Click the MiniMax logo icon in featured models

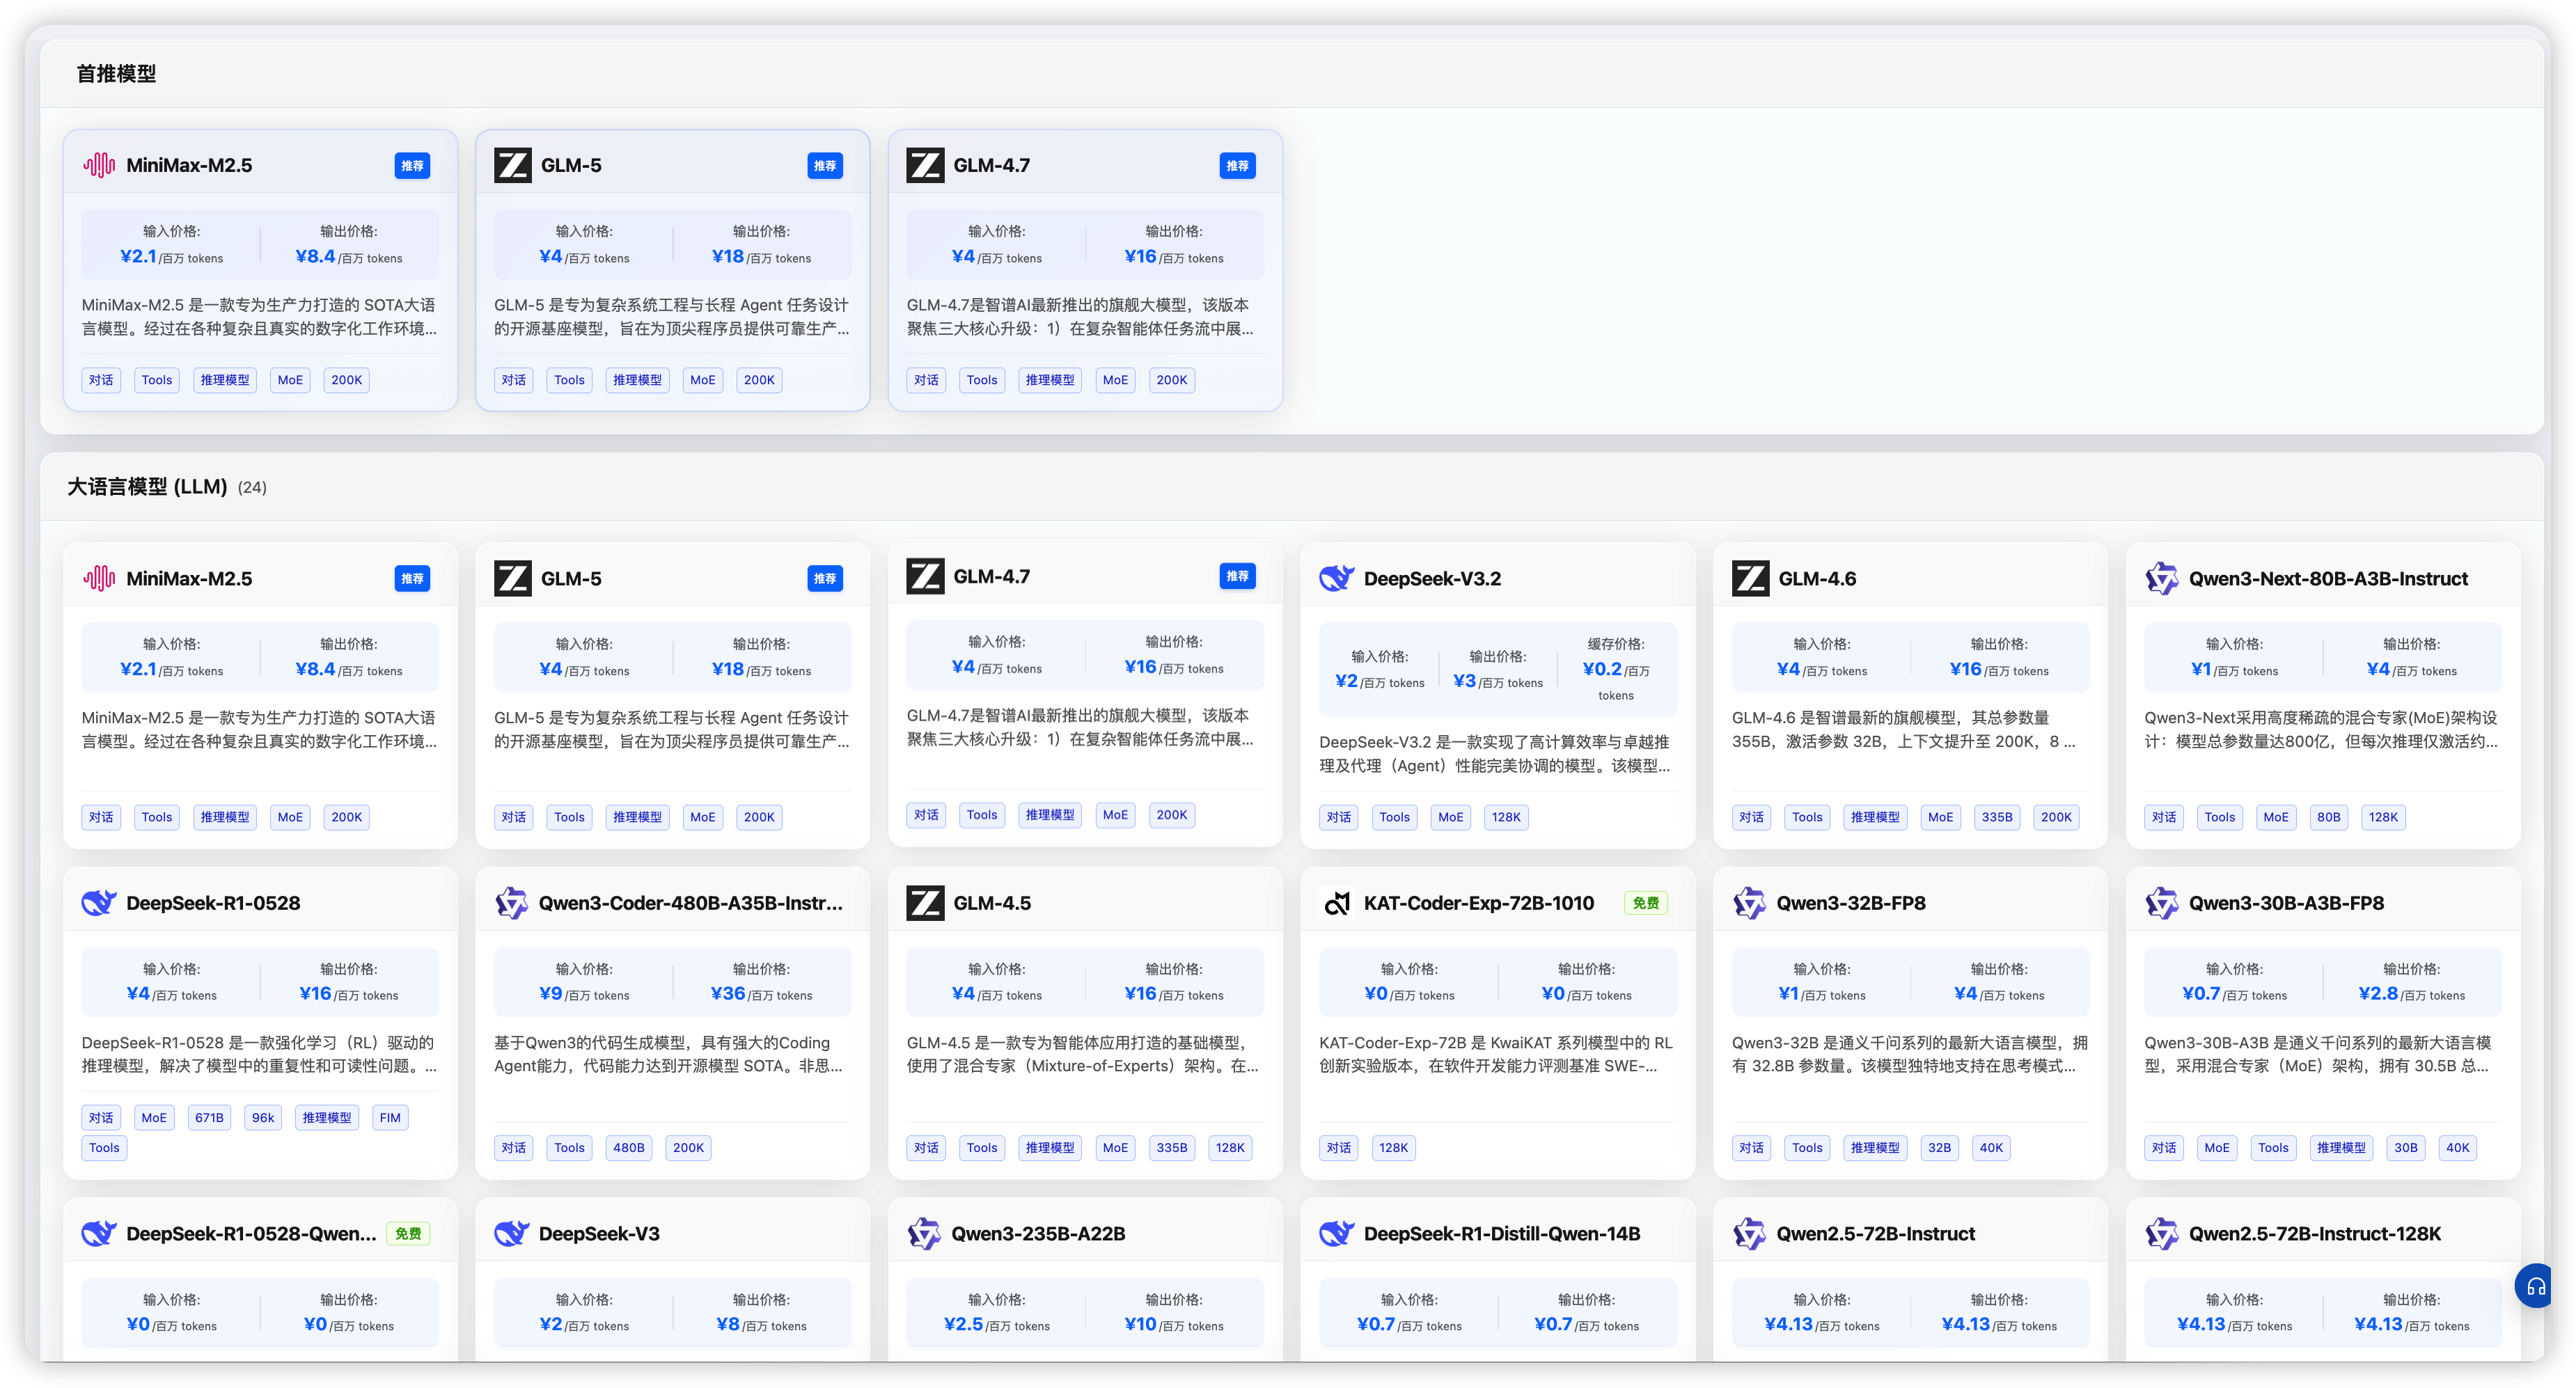pyautogui.click(x=99, y=165)
